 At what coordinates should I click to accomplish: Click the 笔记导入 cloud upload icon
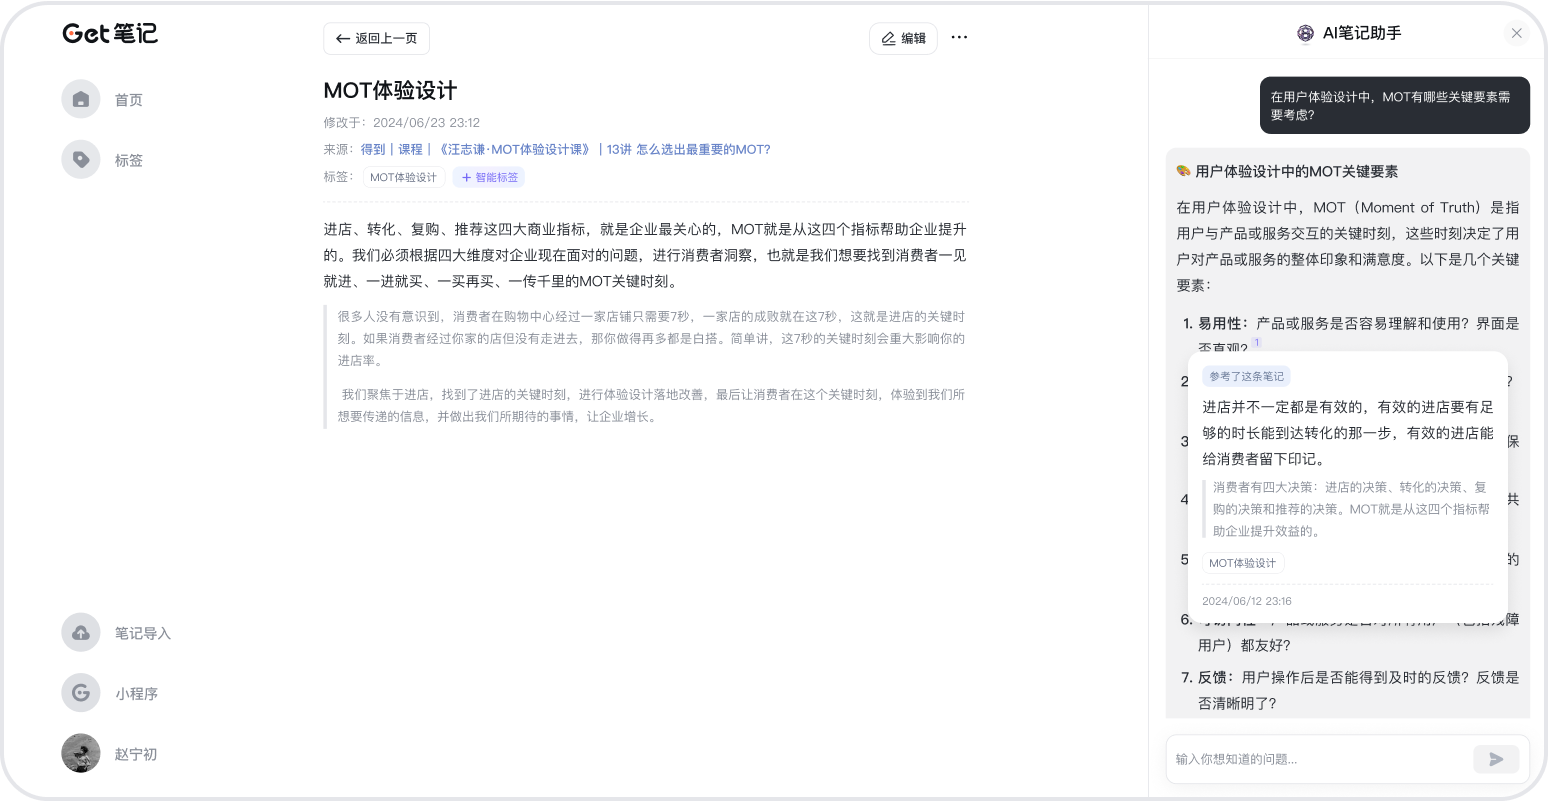[81, 633]
